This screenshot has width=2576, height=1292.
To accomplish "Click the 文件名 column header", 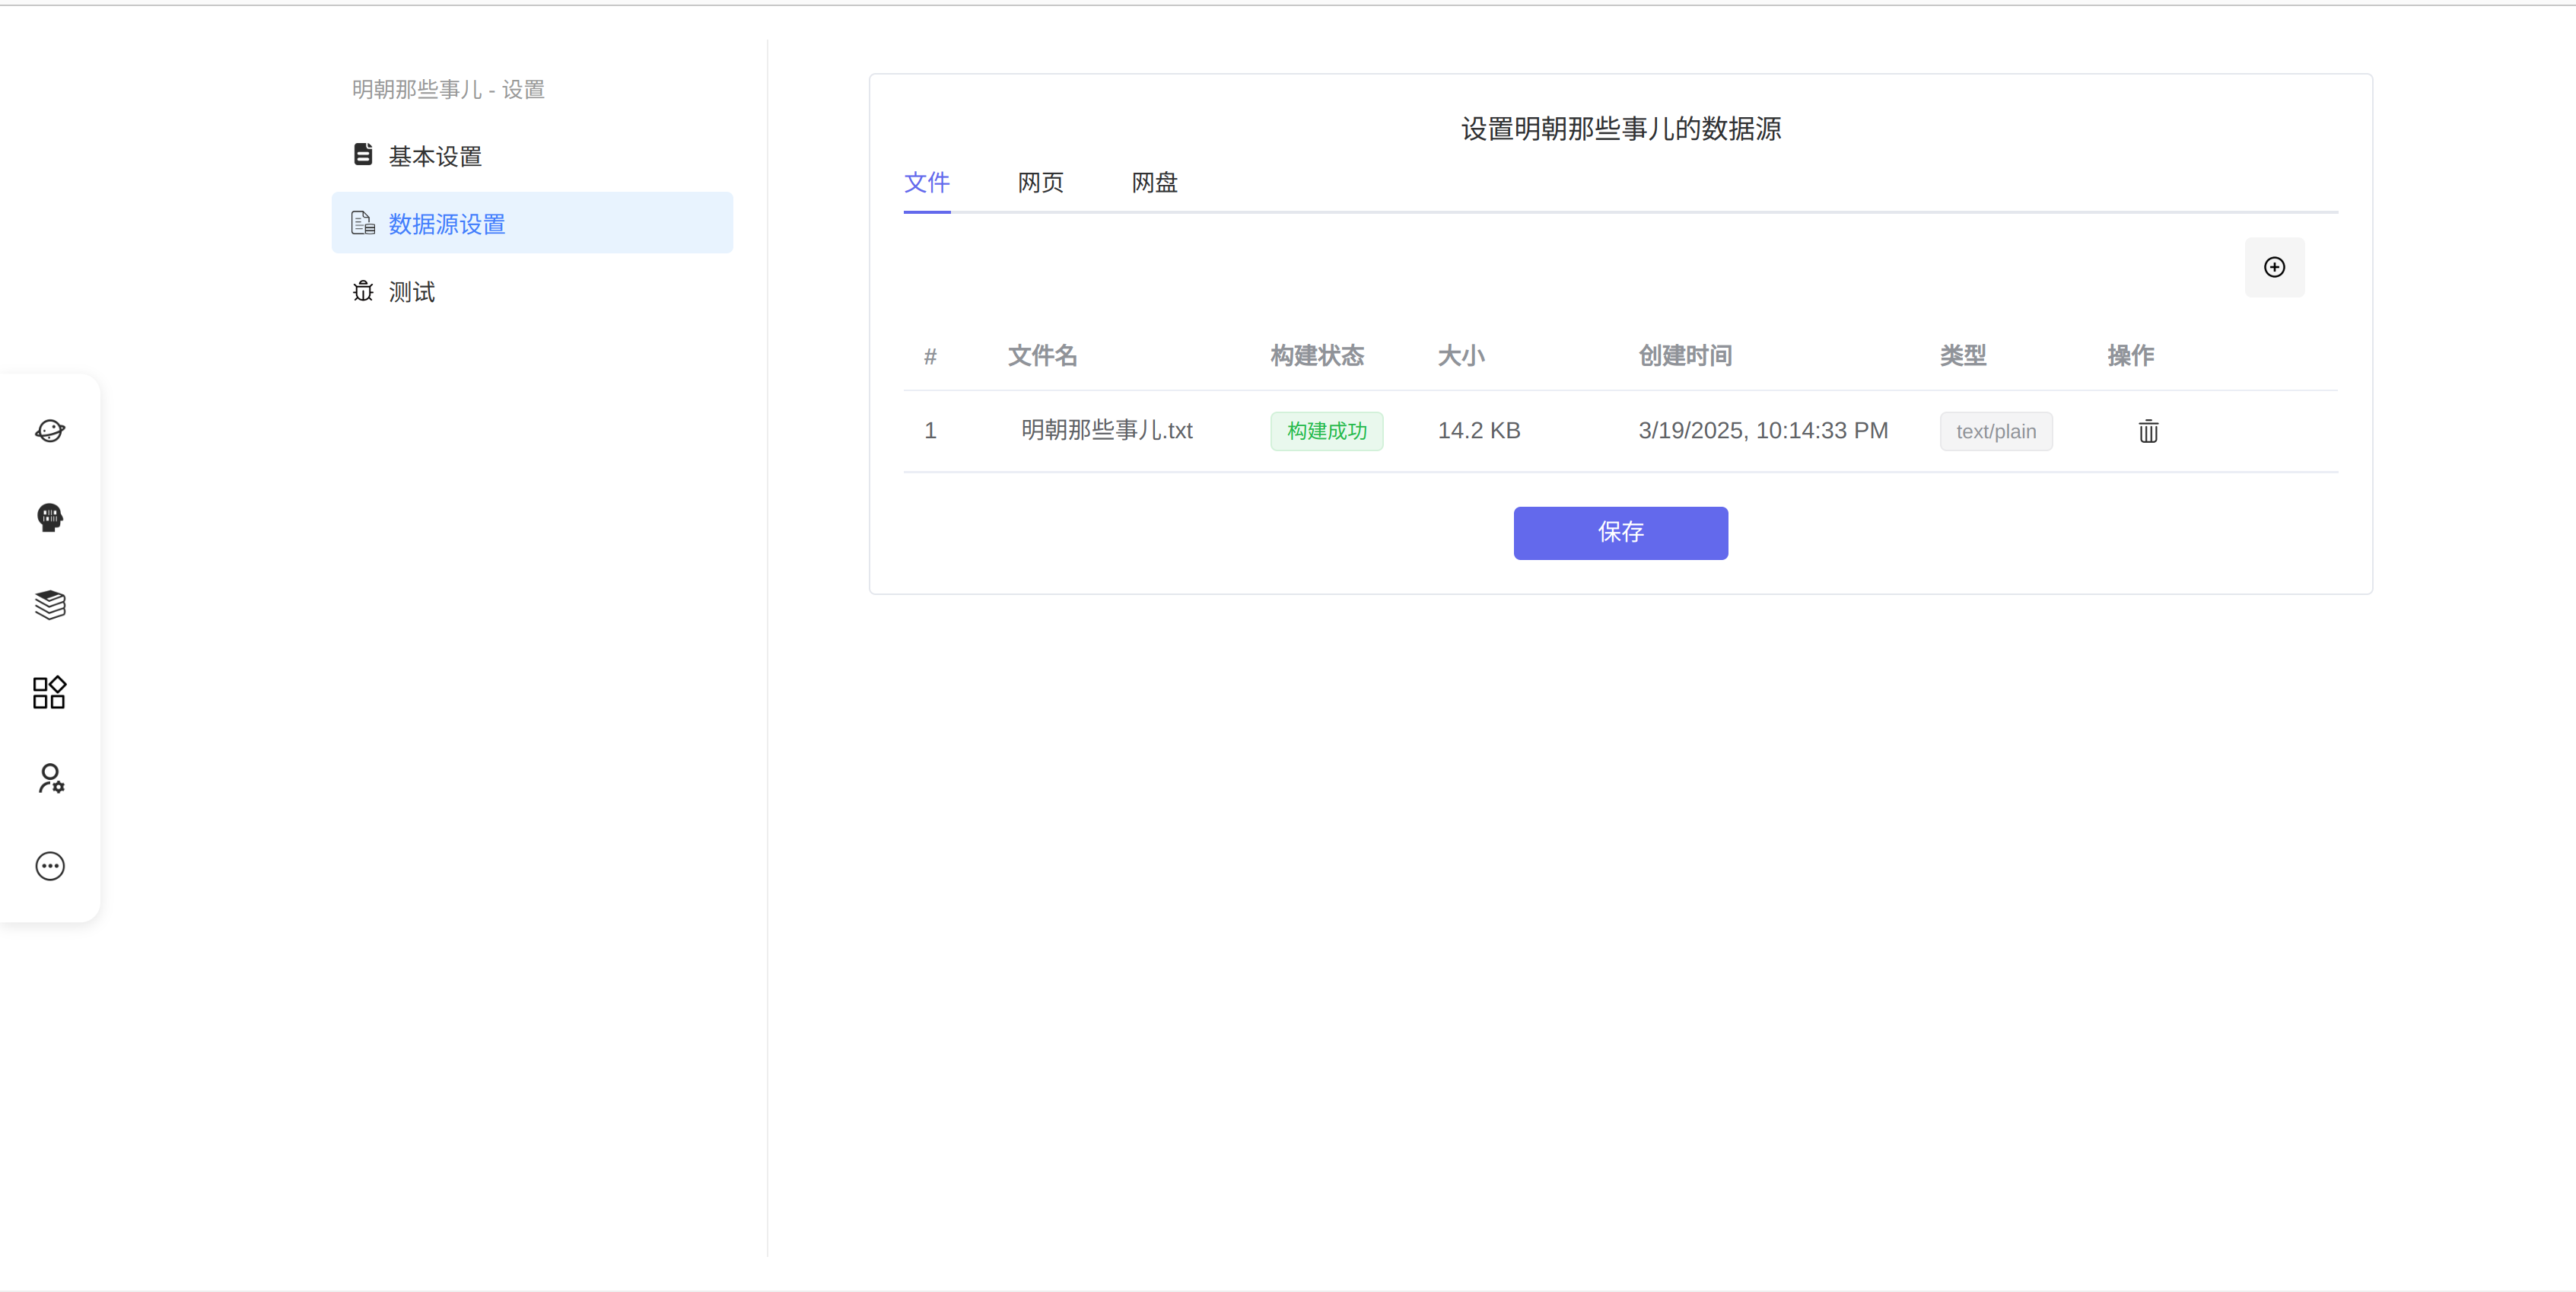I will pos(1042,355).
